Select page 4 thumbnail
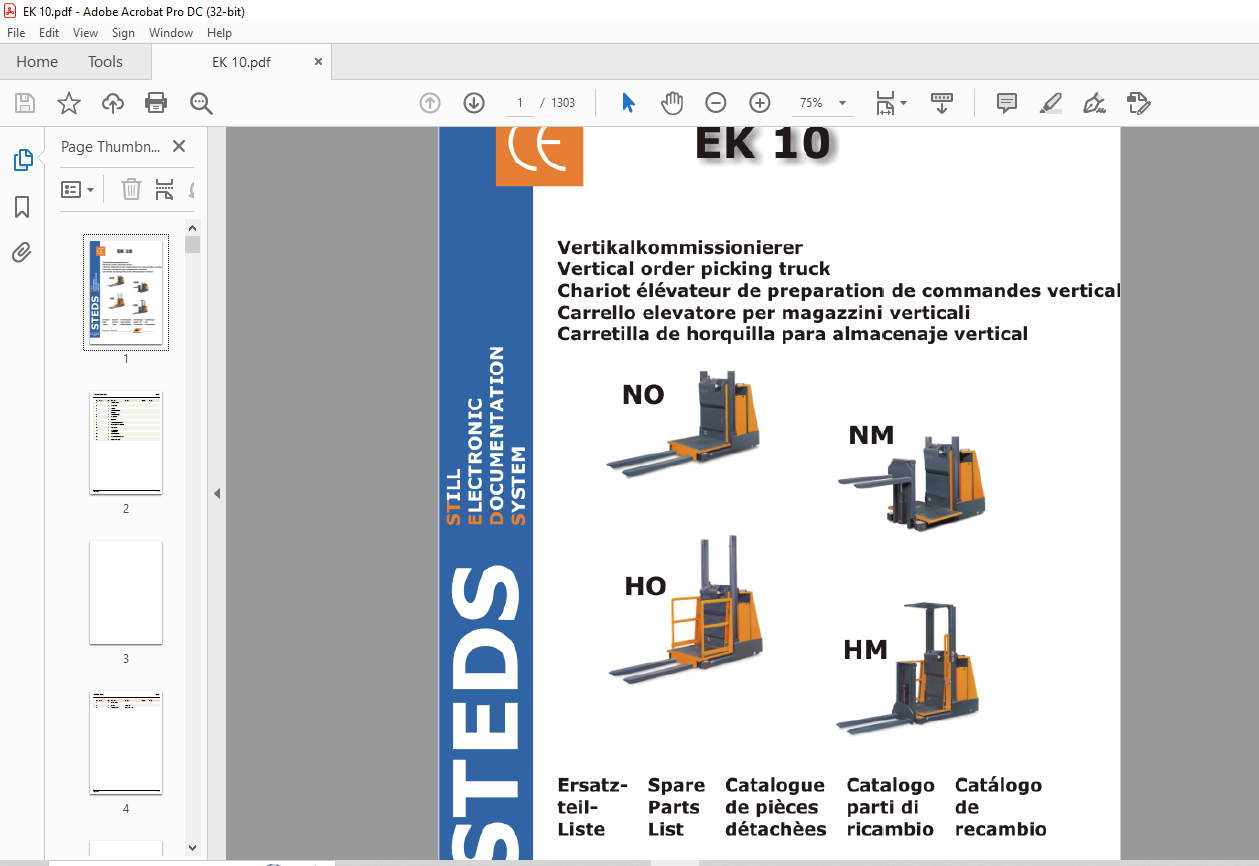Viewport: 1259px width, 866px height. pos(126,743)
